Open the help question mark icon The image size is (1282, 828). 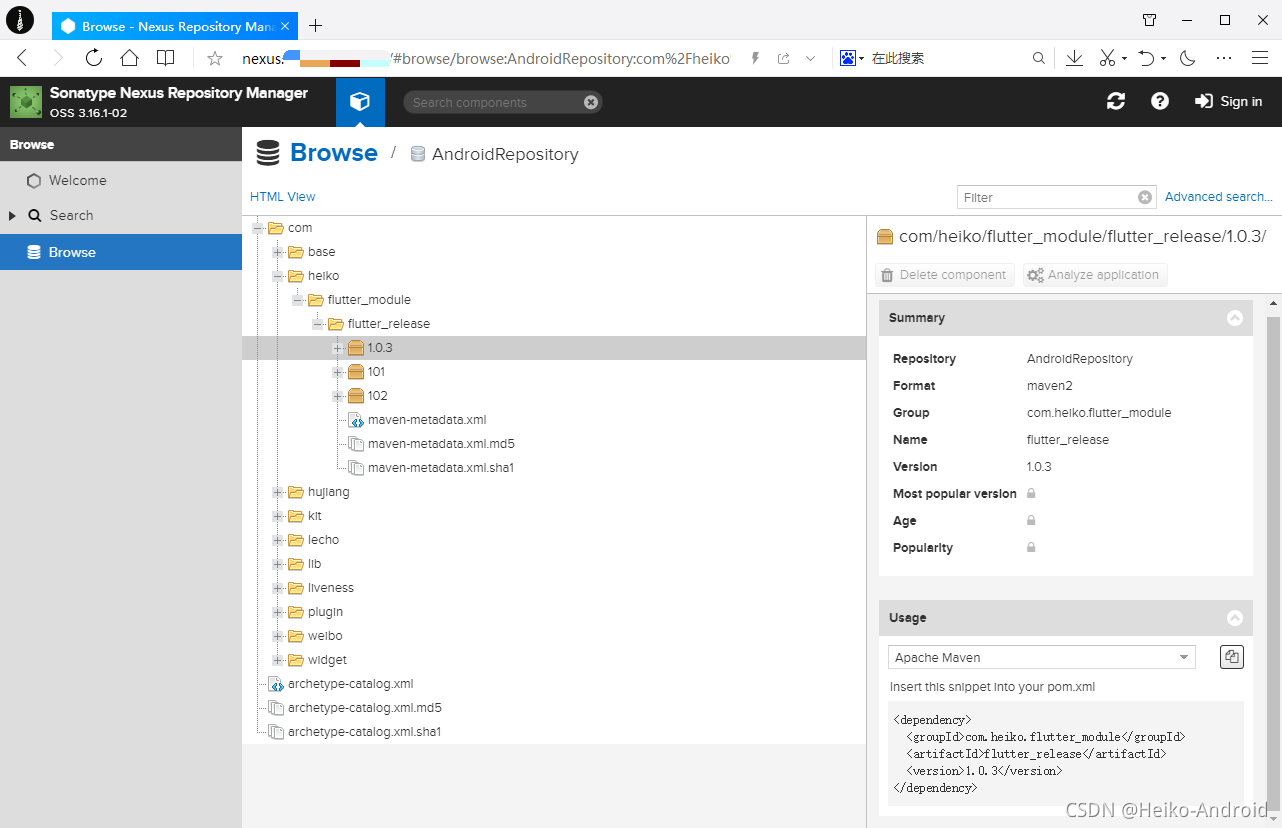[1160, 101]
